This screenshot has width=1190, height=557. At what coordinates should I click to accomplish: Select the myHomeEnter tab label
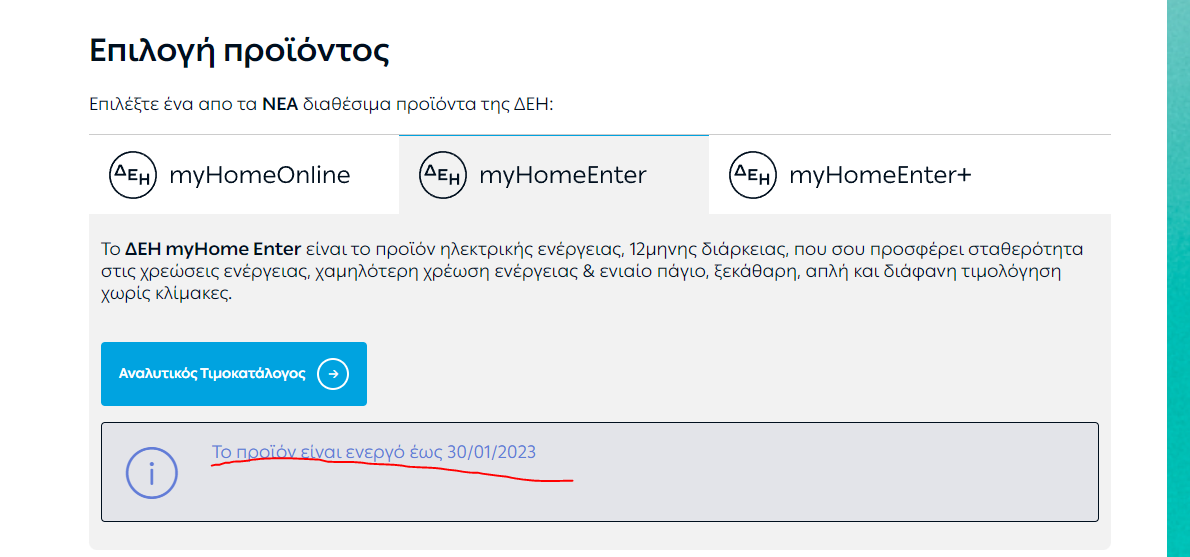pyautogui.click(x=562, y=175)
